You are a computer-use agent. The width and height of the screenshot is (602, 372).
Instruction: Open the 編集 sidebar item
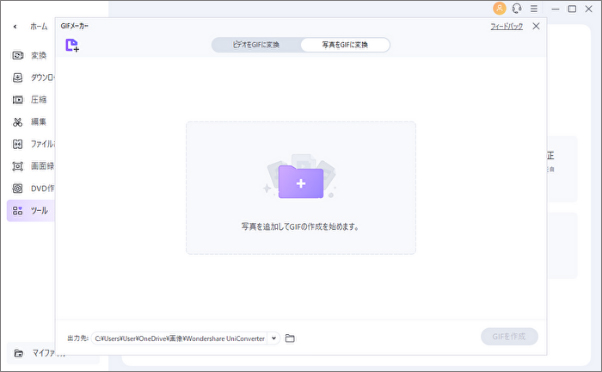38,122
